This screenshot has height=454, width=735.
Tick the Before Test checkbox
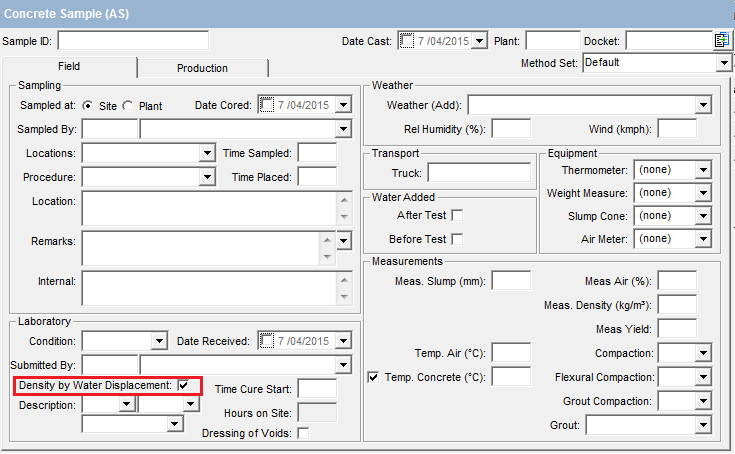click(x=457, y=239)
